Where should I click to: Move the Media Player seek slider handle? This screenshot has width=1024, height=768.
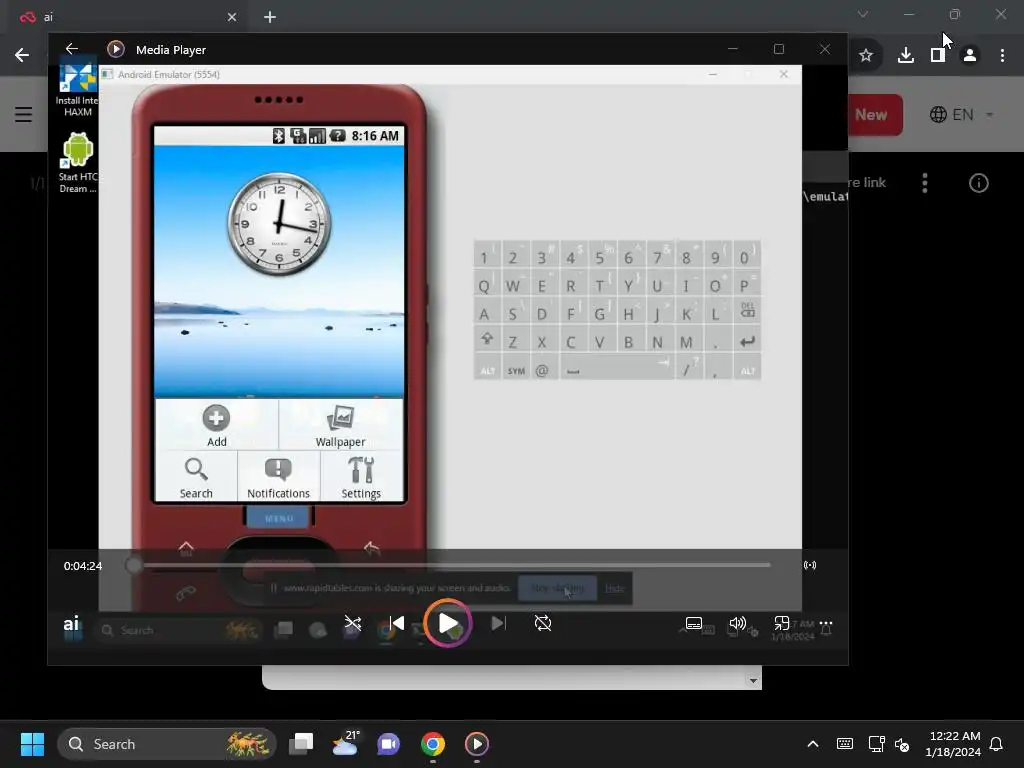click(134, 565)
